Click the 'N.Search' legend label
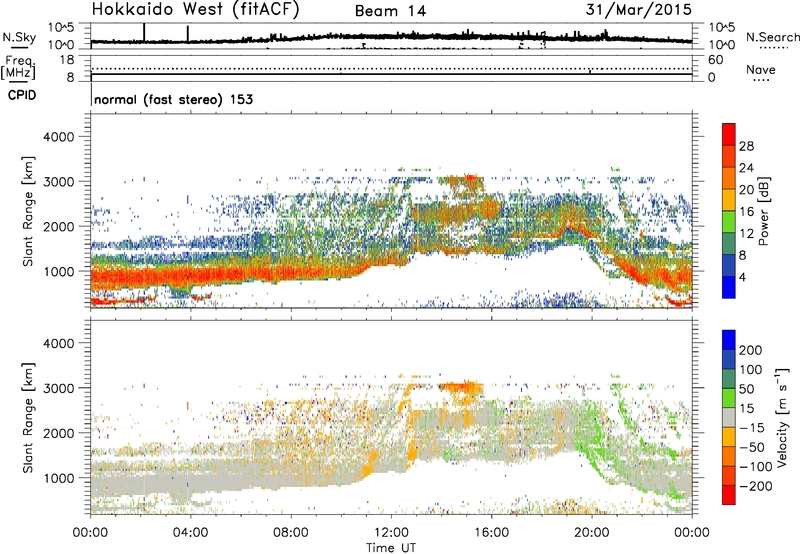Viewport: 800px width, 554px height. pos(772,37)
